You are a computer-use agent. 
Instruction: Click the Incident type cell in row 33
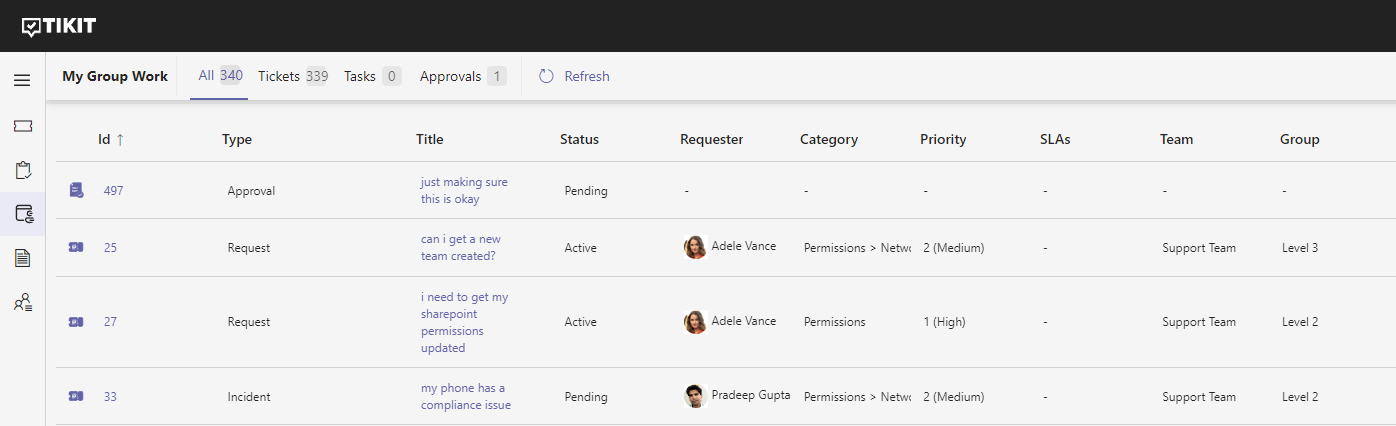click(x=249, y=397)
